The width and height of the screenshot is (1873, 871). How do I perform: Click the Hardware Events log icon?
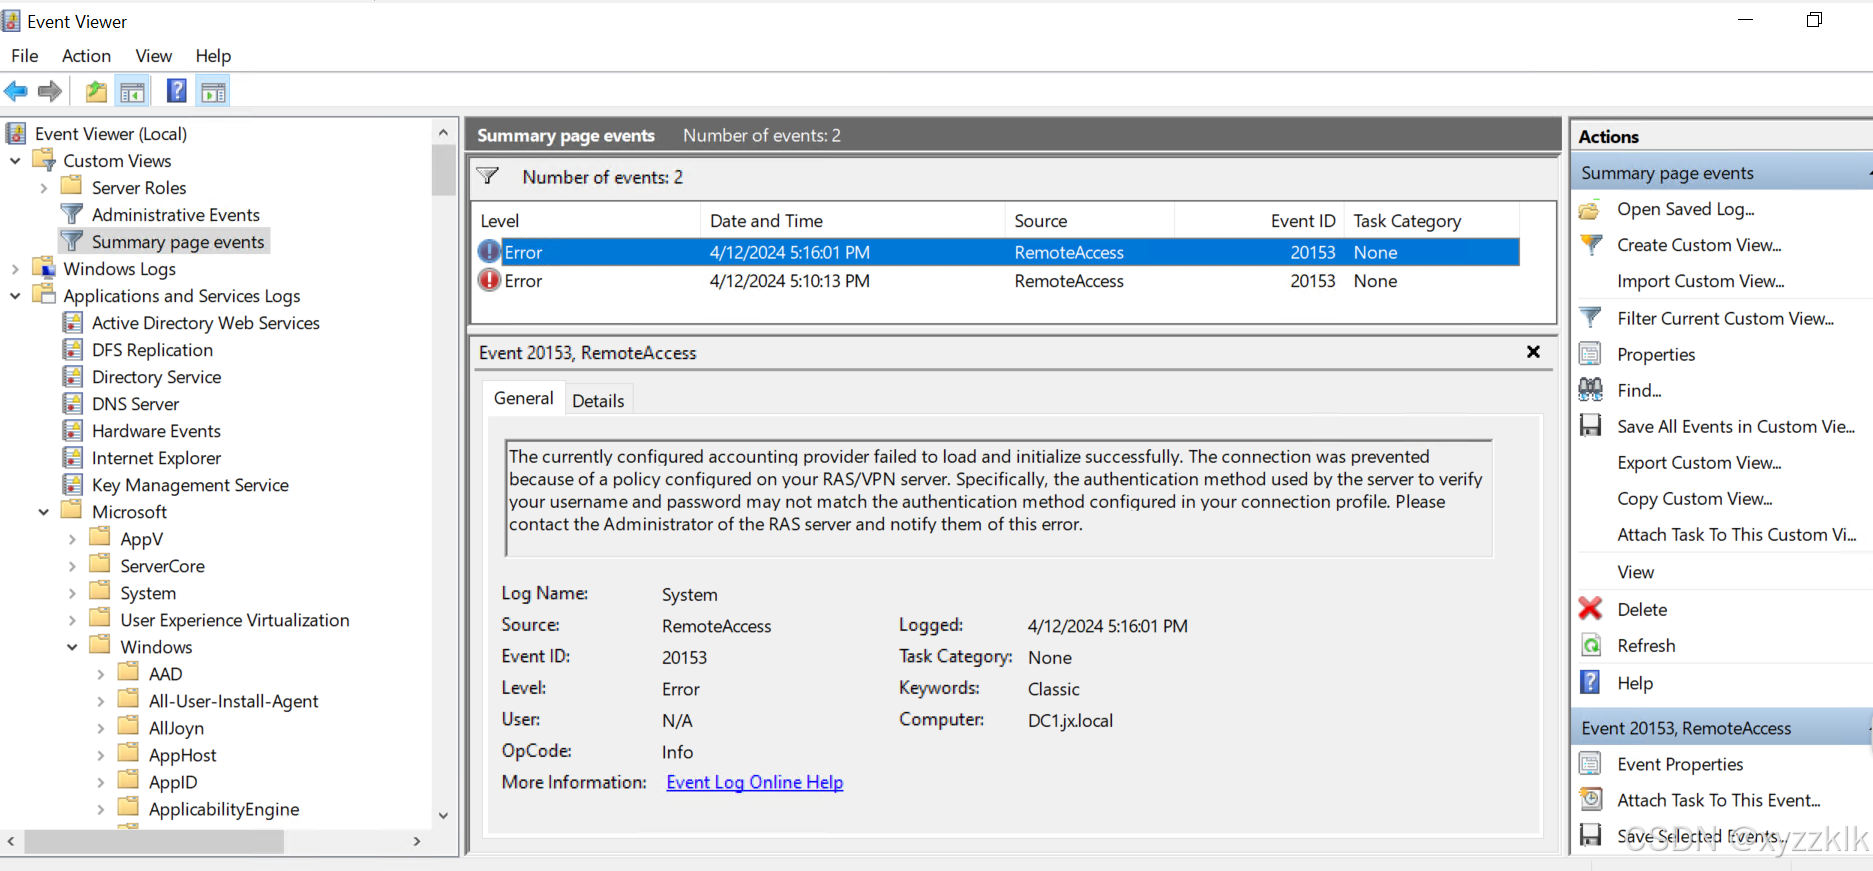[73, 430]
